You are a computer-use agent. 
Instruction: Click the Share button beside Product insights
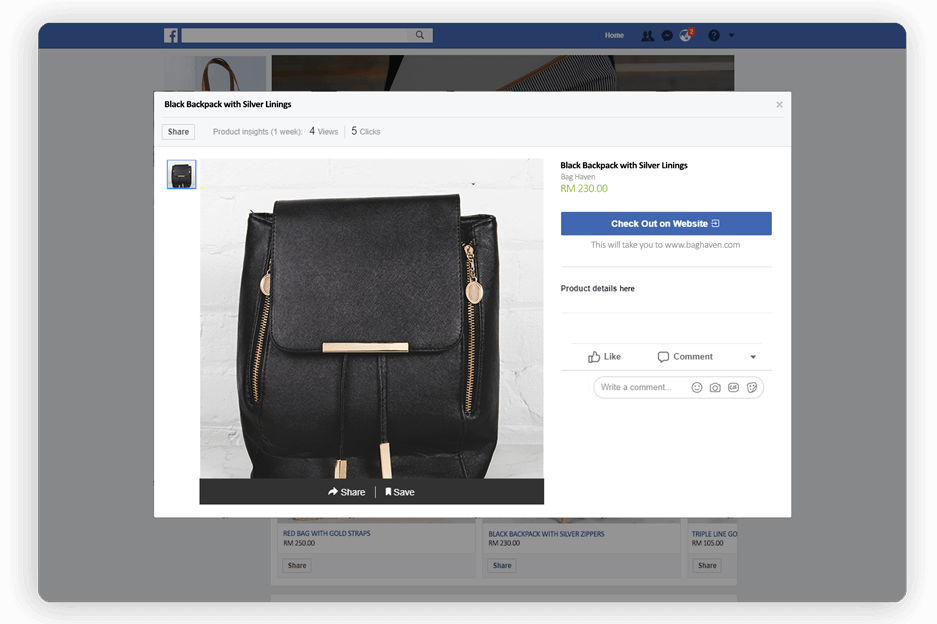pyautogui.click(x=178, y=131)
